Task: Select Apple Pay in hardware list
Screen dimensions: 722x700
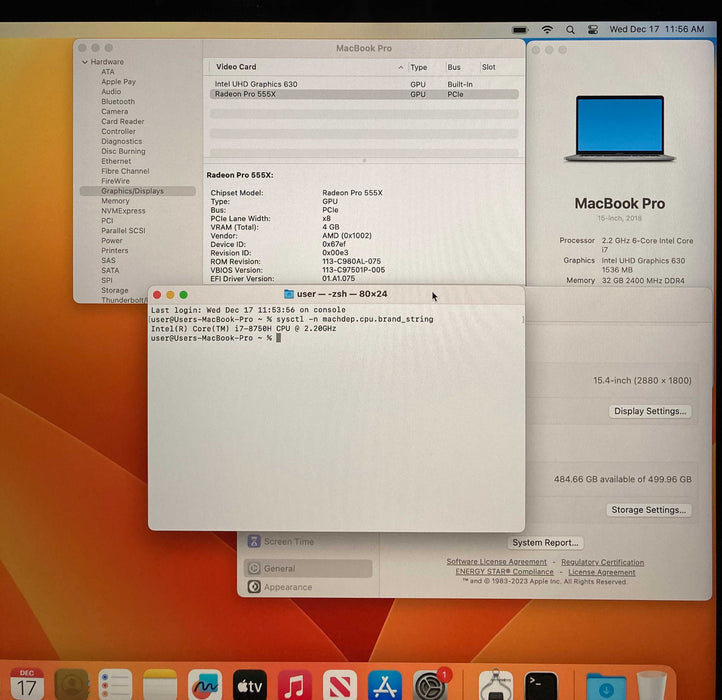Action: pyautogui.click(x=118, y=82)
